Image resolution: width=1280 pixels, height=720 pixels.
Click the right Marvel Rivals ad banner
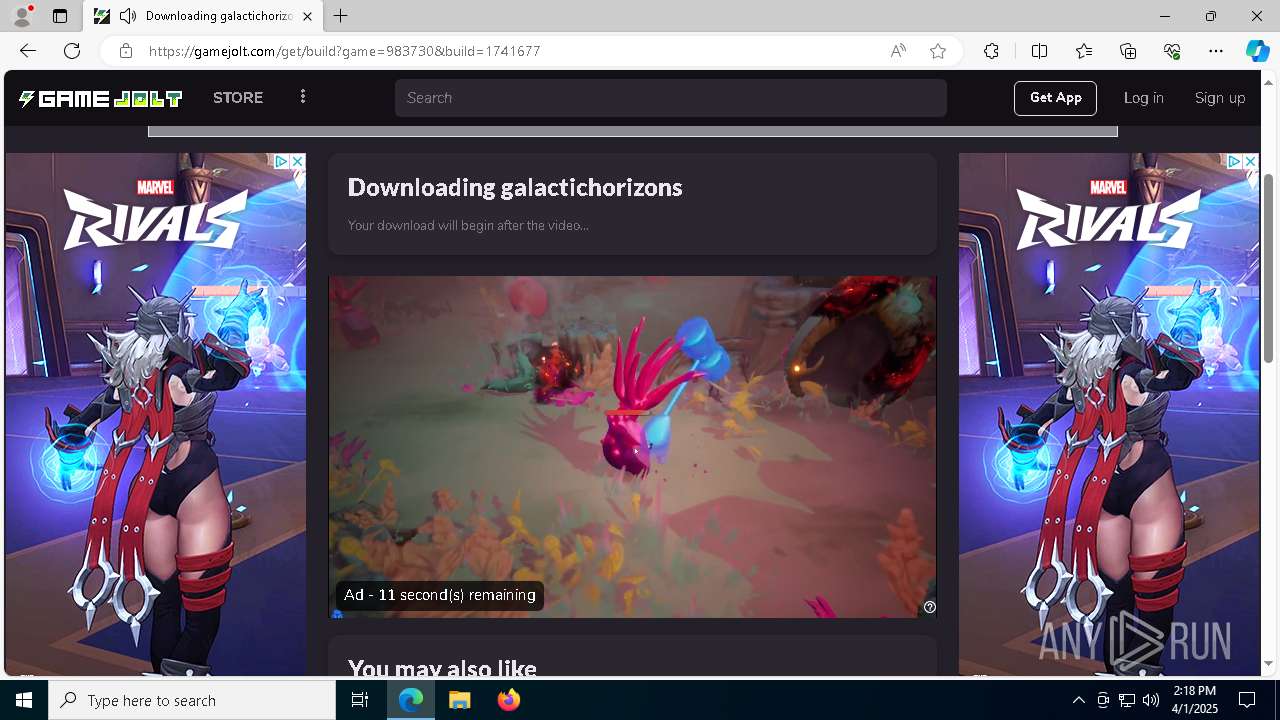[1109, 414]
